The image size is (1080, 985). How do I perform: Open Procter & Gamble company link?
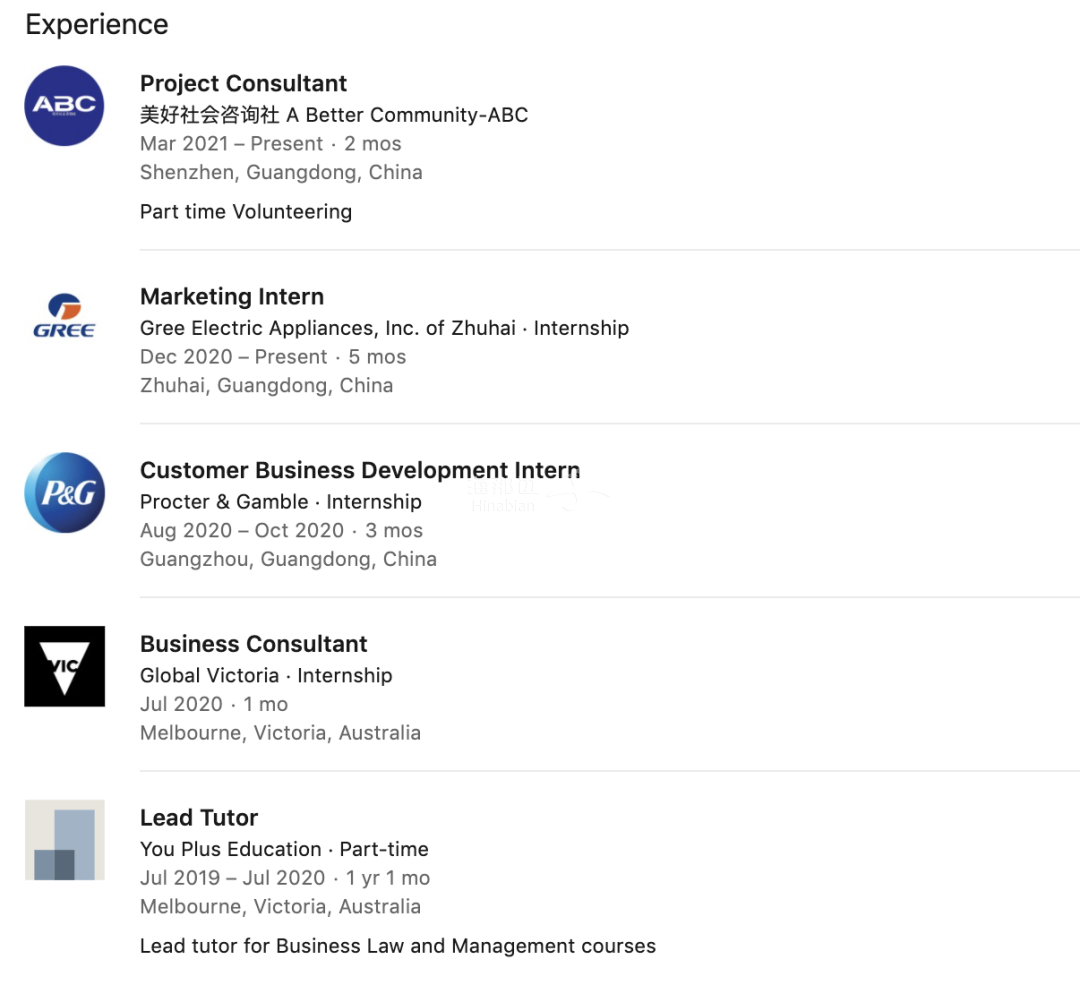point(224,501)
